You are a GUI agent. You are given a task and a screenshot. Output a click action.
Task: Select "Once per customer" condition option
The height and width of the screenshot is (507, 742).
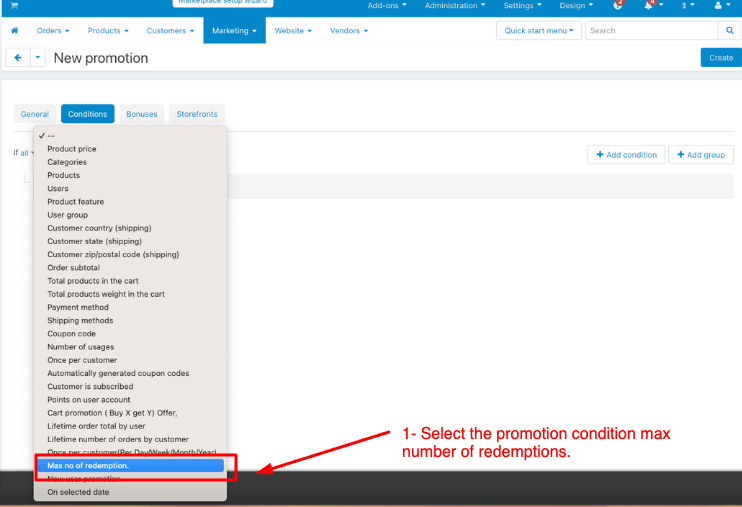click(x=82, y=360)
